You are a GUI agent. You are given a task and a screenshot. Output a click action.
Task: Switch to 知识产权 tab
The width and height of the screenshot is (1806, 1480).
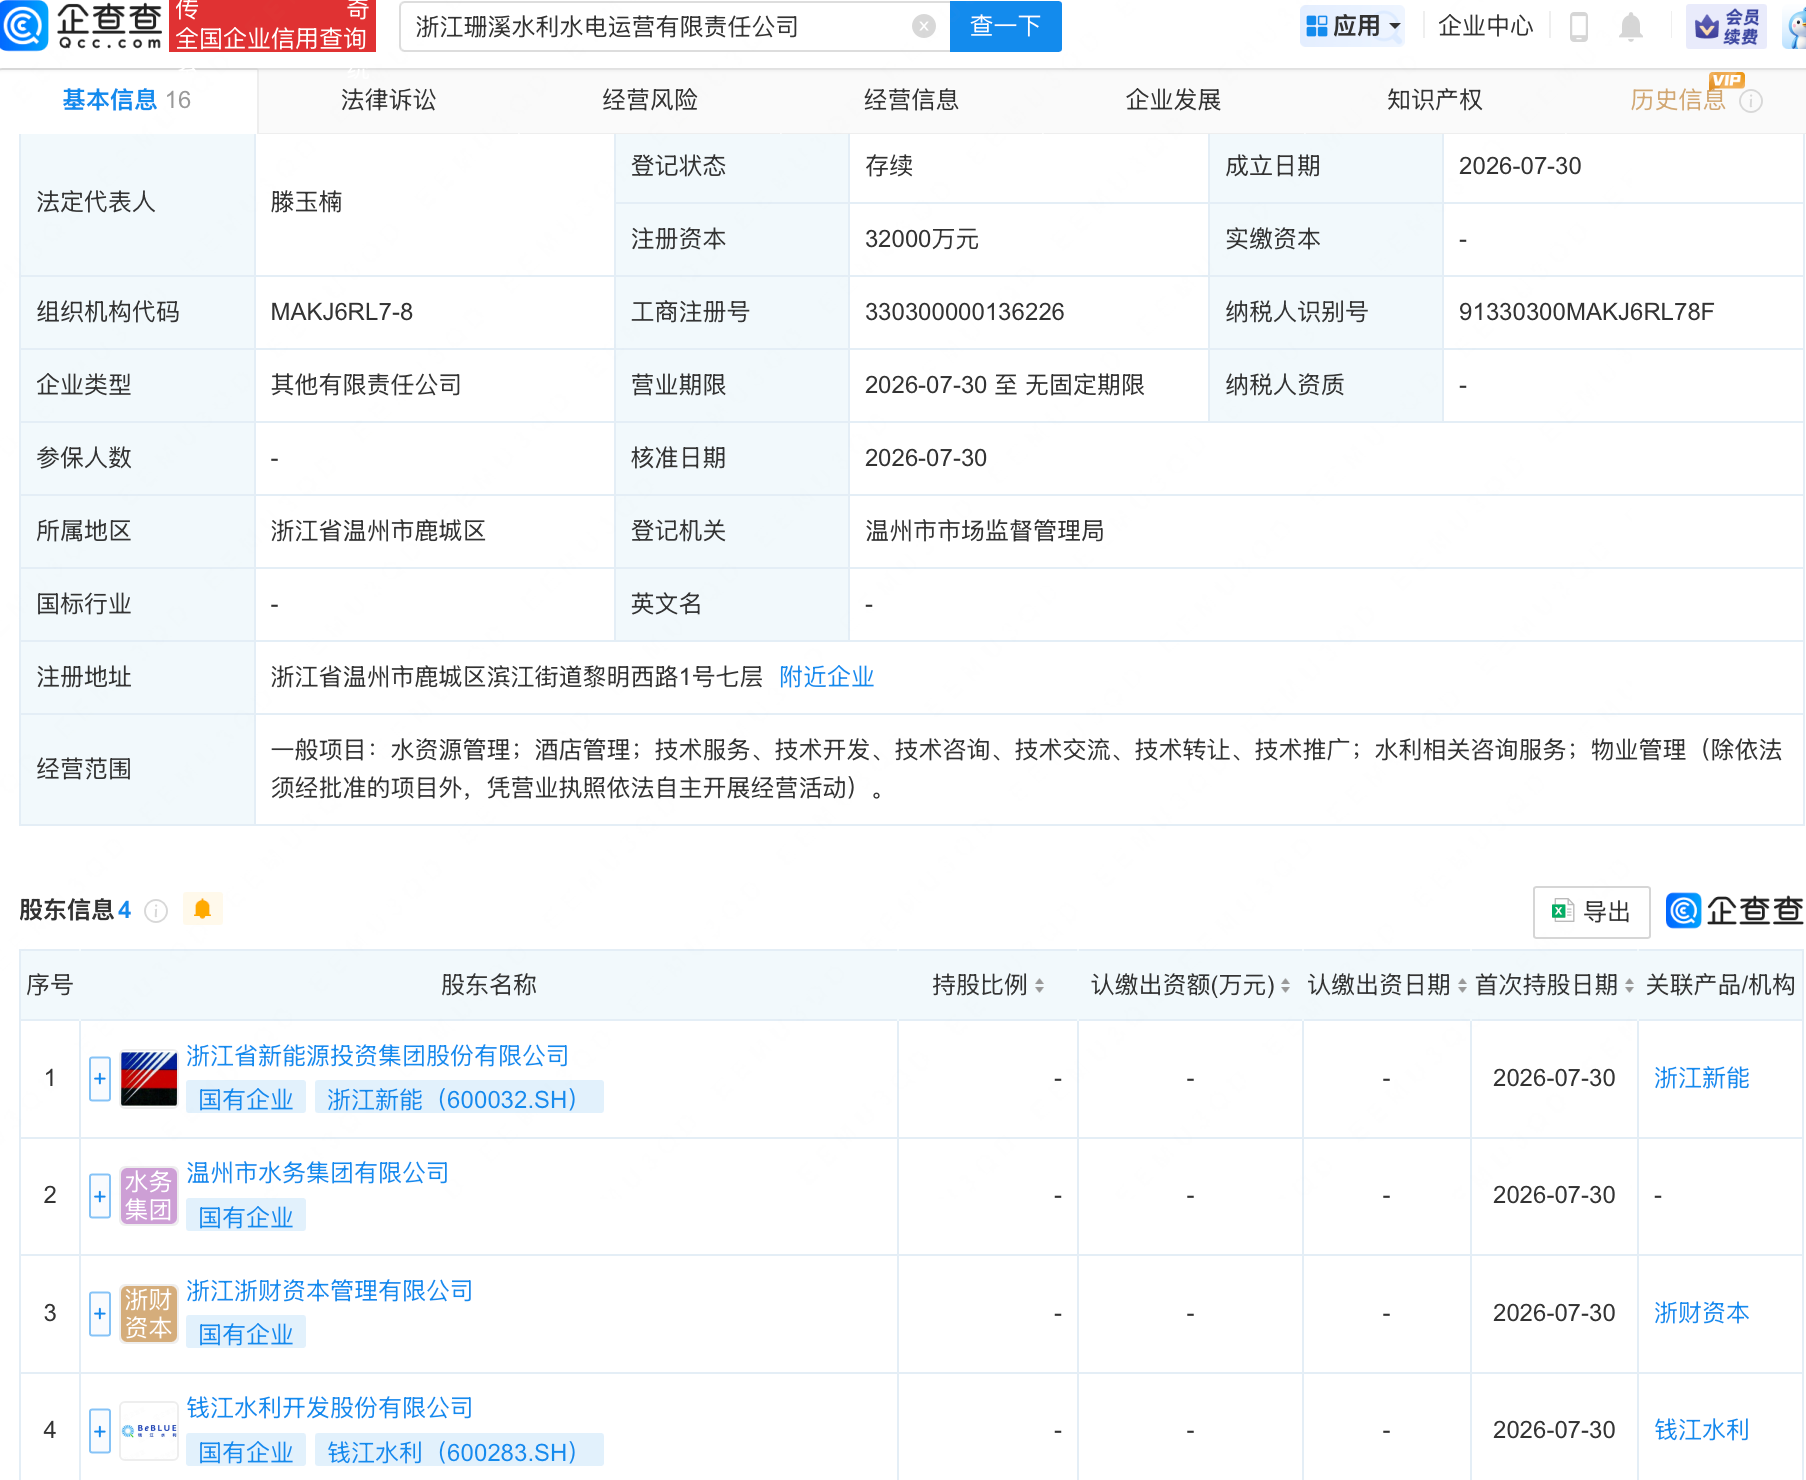(x=1434, y=100)
